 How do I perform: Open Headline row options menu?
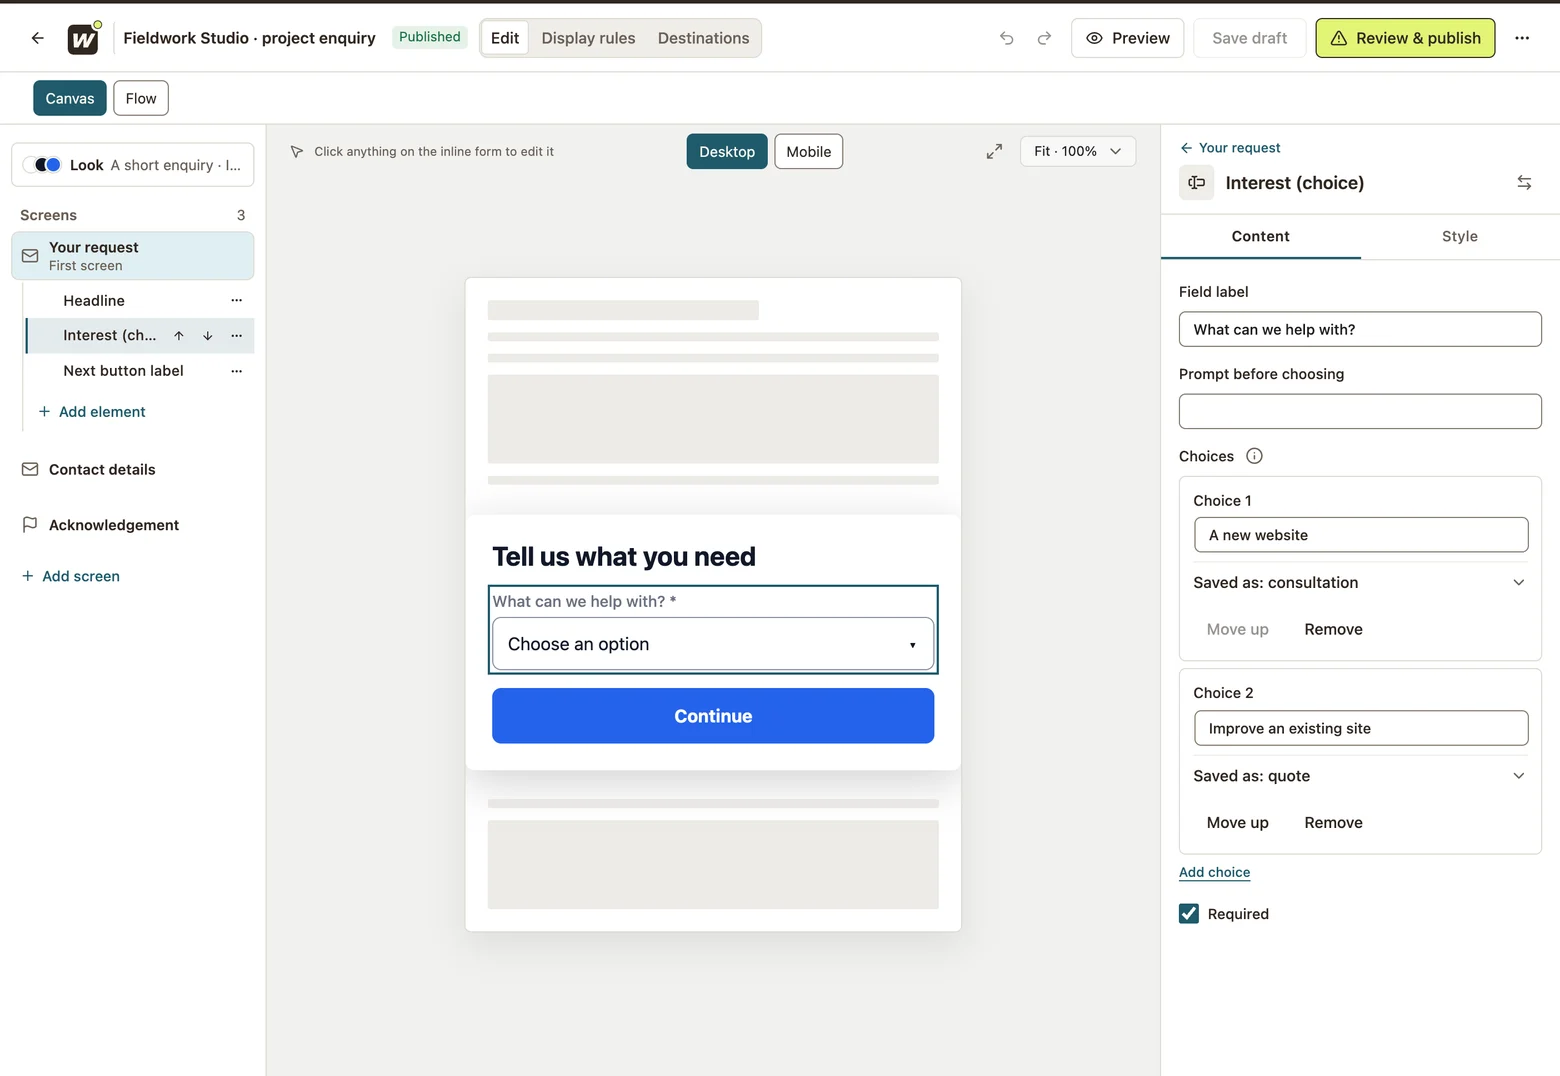(x=237, y=301)
